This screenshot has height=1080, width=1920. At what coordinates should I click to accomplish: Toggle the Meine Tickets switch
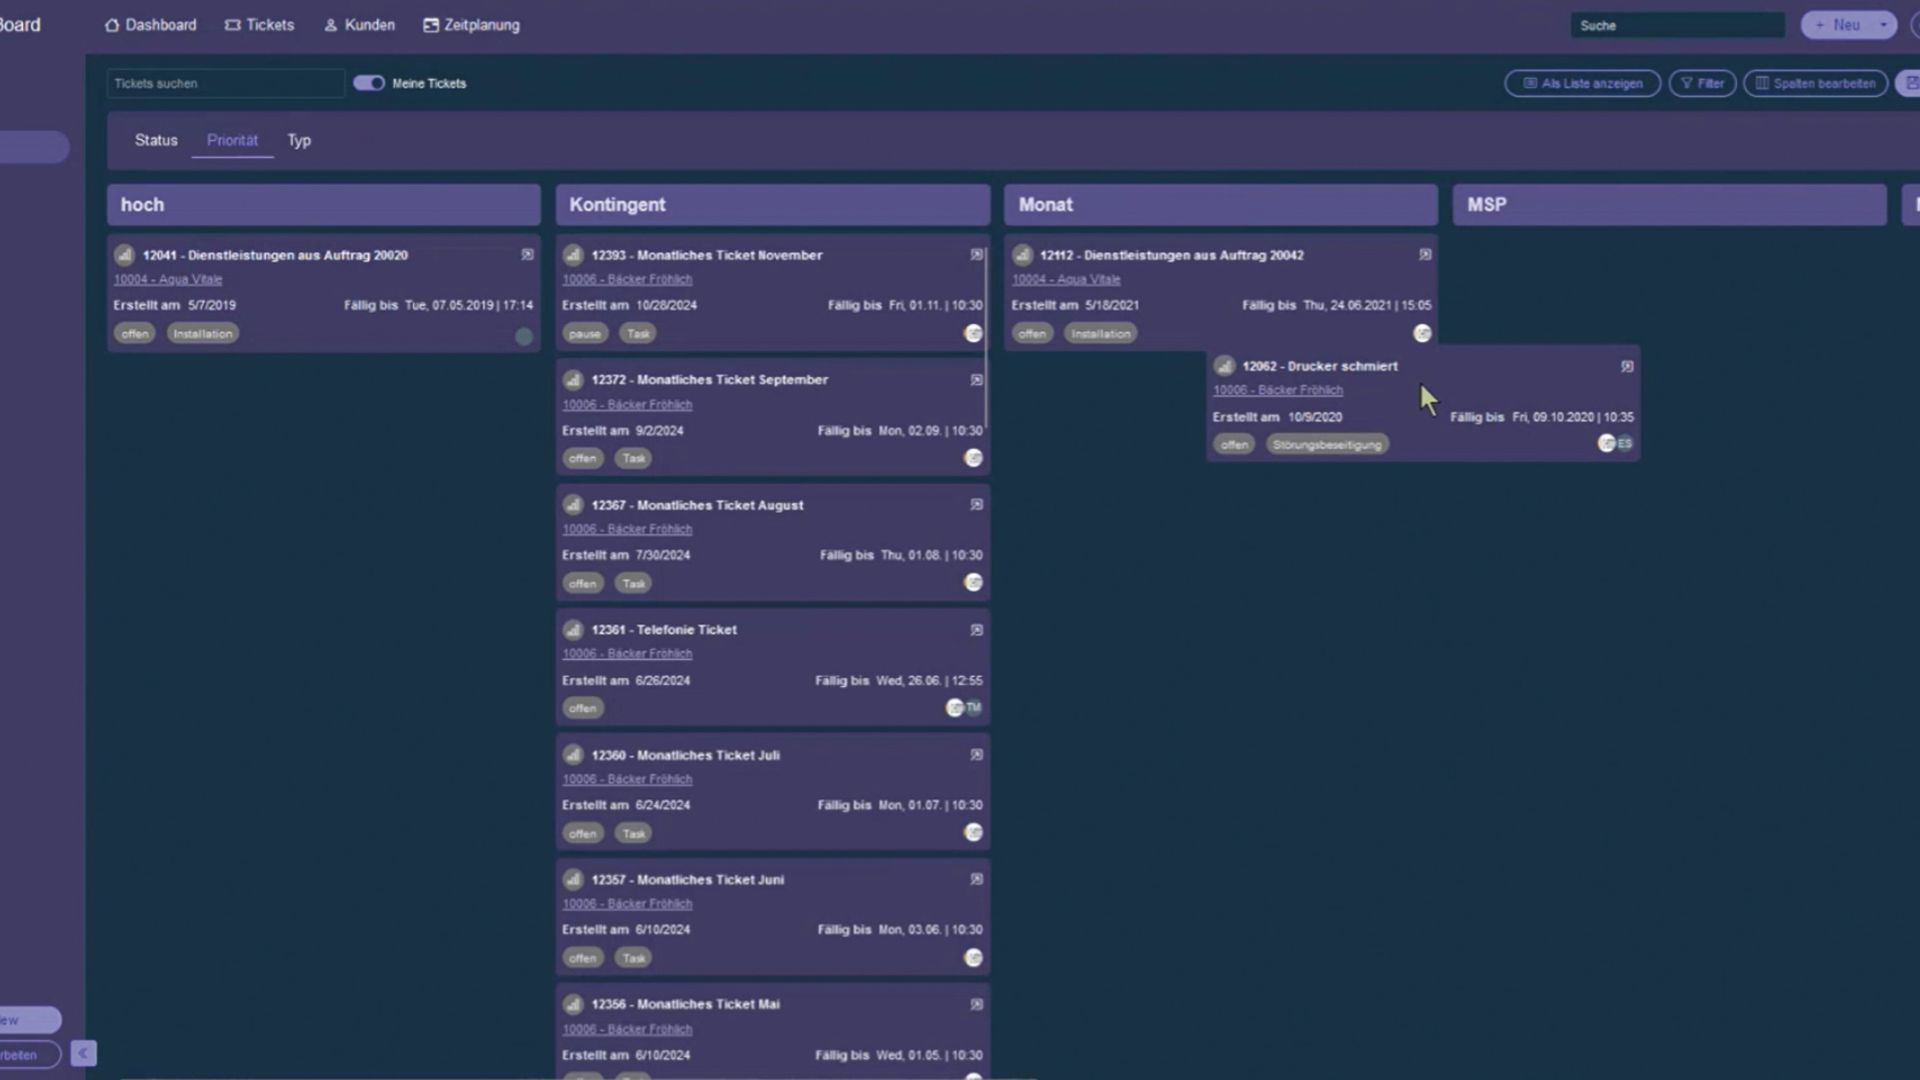(x=369, y=83)
